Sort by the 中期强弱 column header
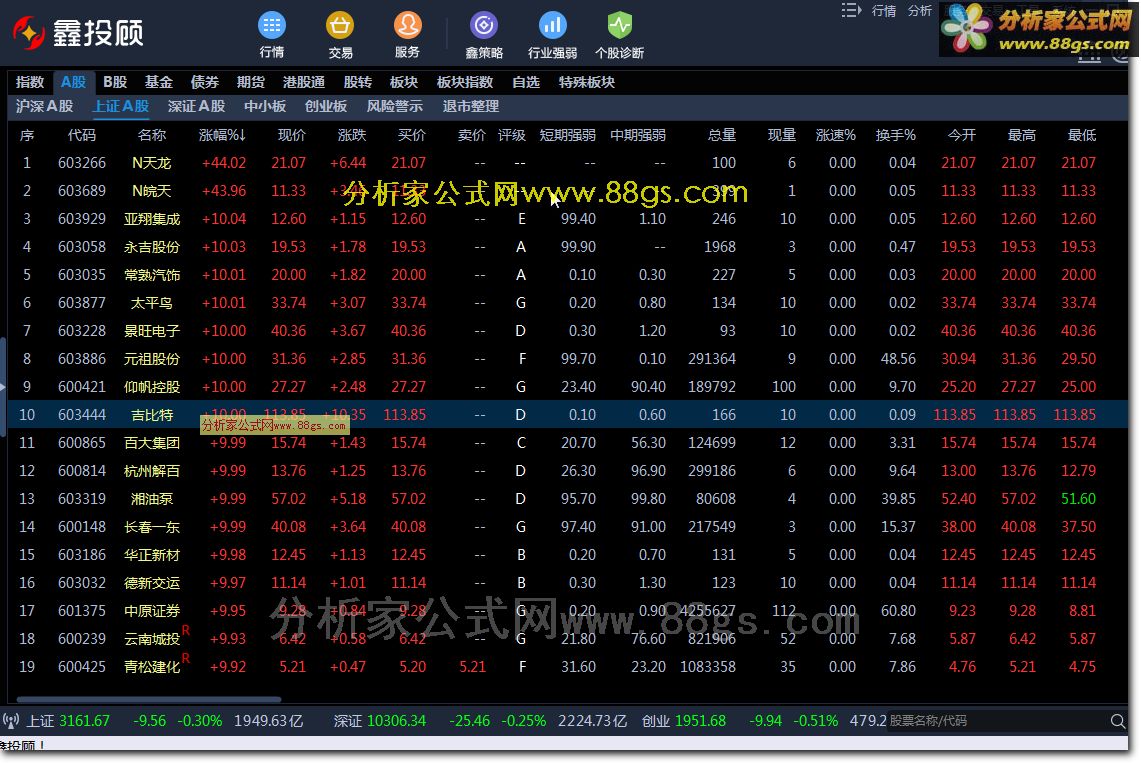Viewport: 1141px width, 763px height. (637, 135)
